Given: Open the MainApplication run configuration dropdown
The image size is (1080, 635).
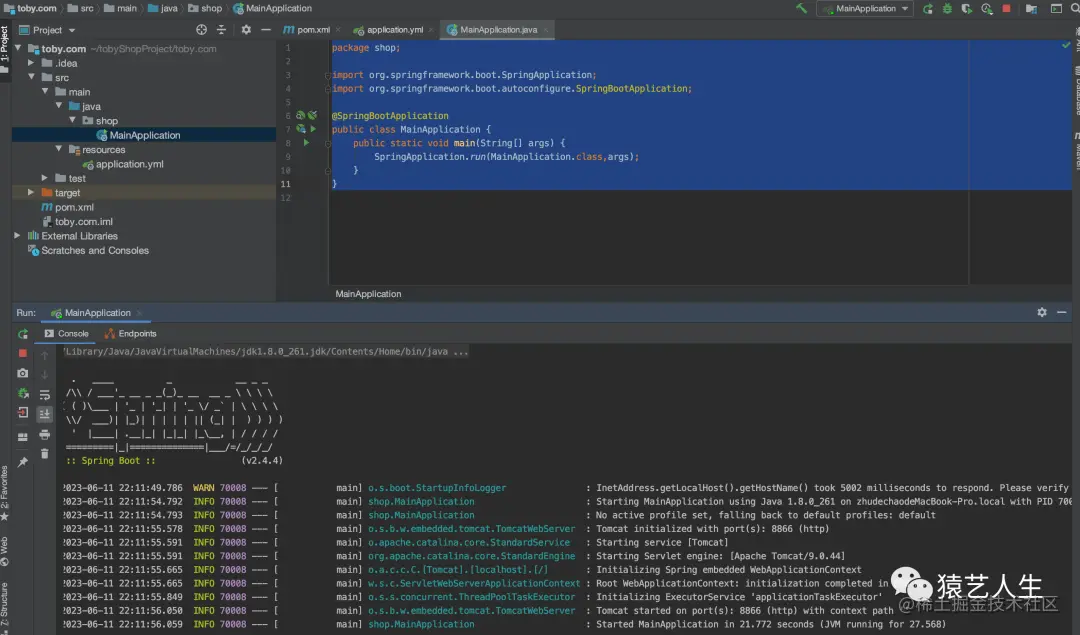Looking at the screenshot, I should [865, 9].
